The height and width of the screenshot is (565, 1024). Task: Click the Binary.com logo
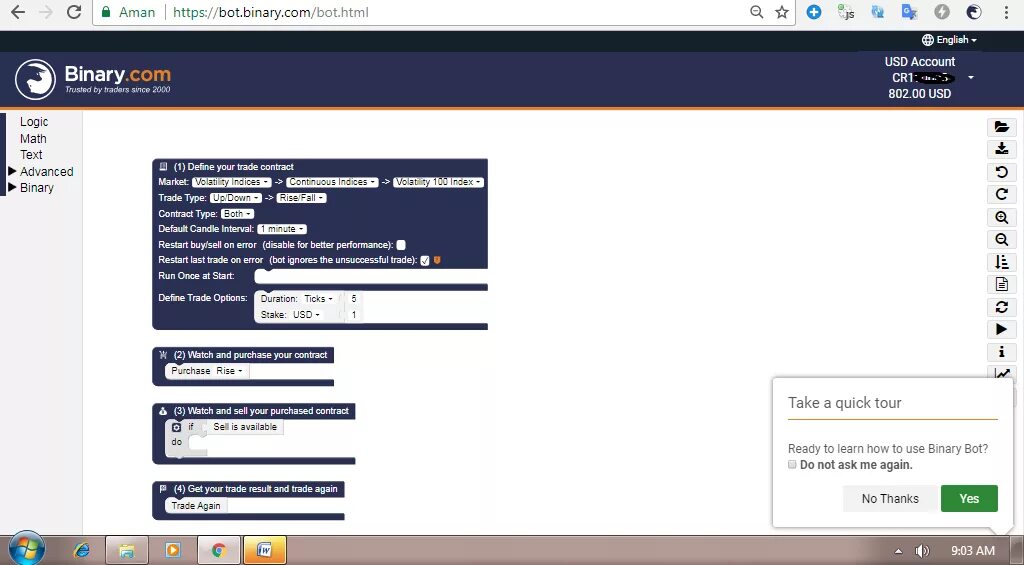(x=93, y=80)
